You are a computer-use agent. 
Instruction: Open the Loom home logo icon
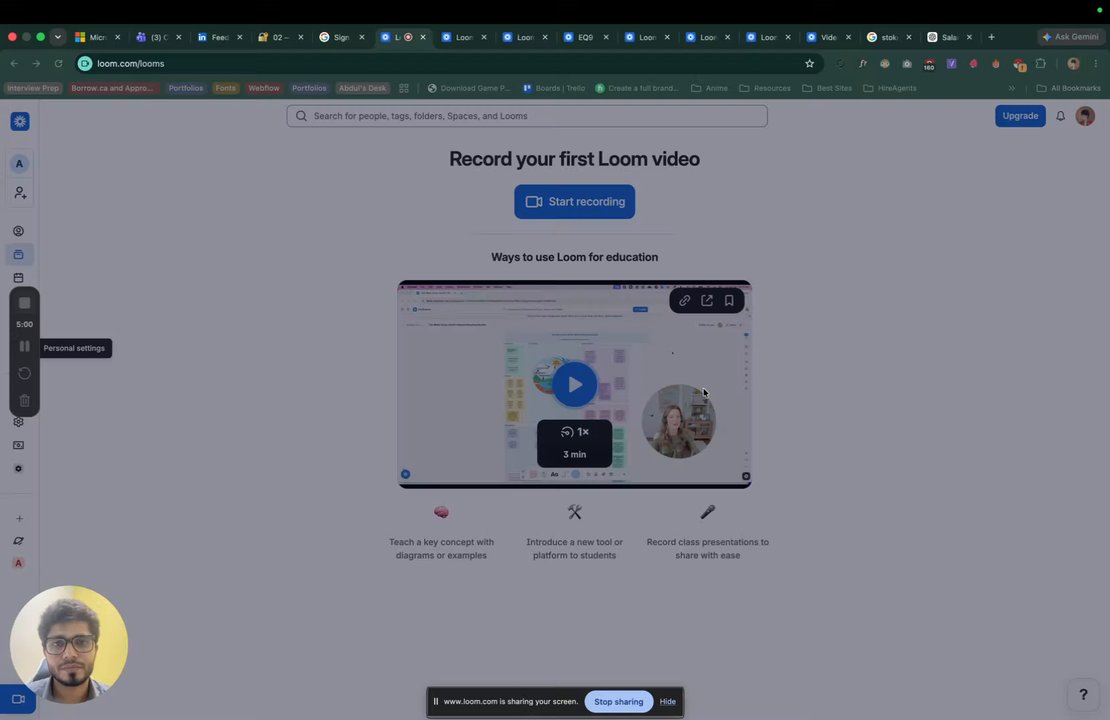point(20,121)
